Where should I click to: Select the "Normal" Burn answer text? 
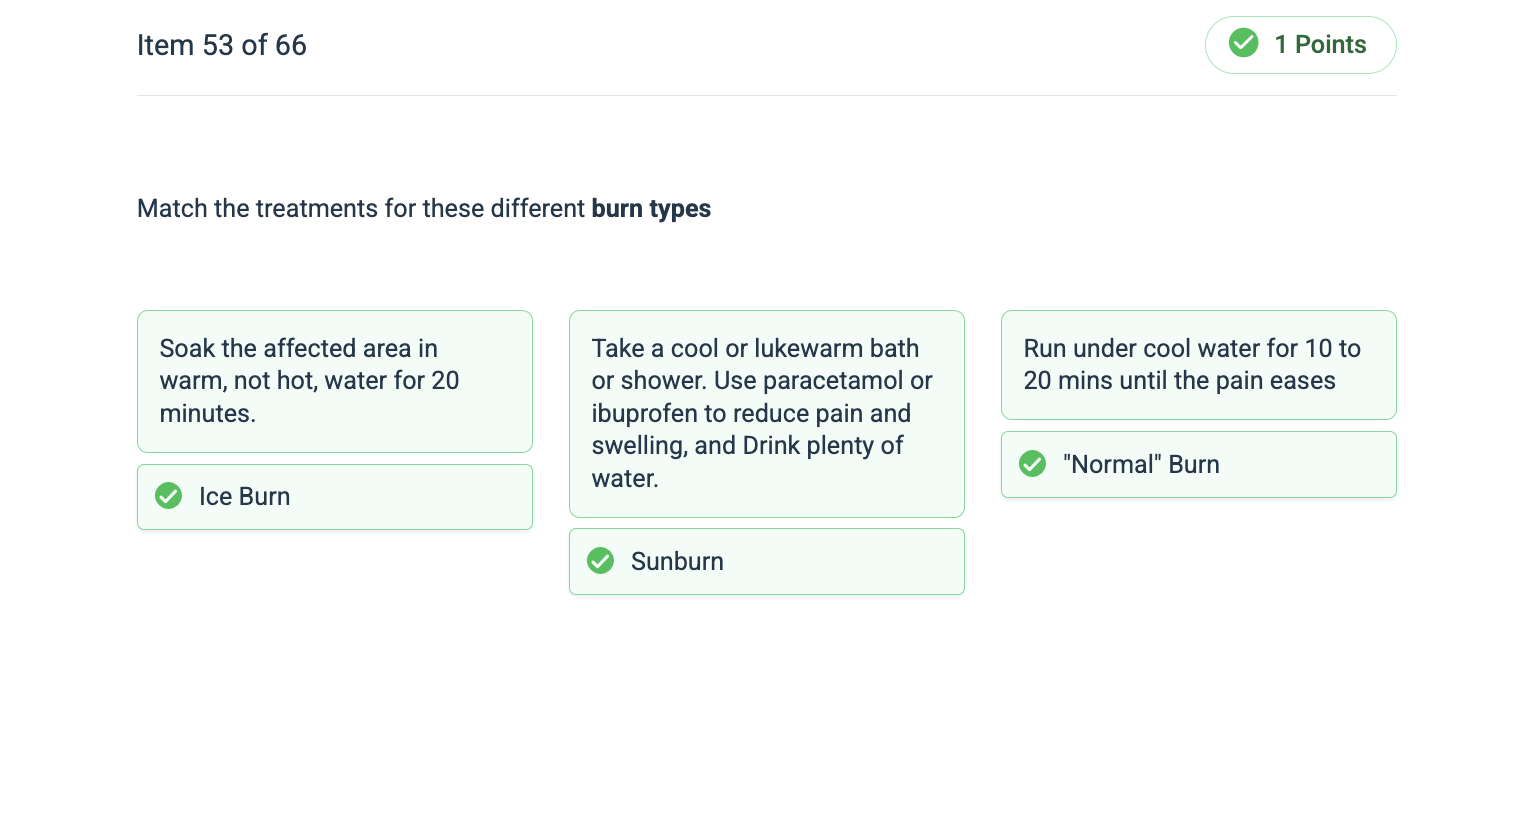point(1141,465)
